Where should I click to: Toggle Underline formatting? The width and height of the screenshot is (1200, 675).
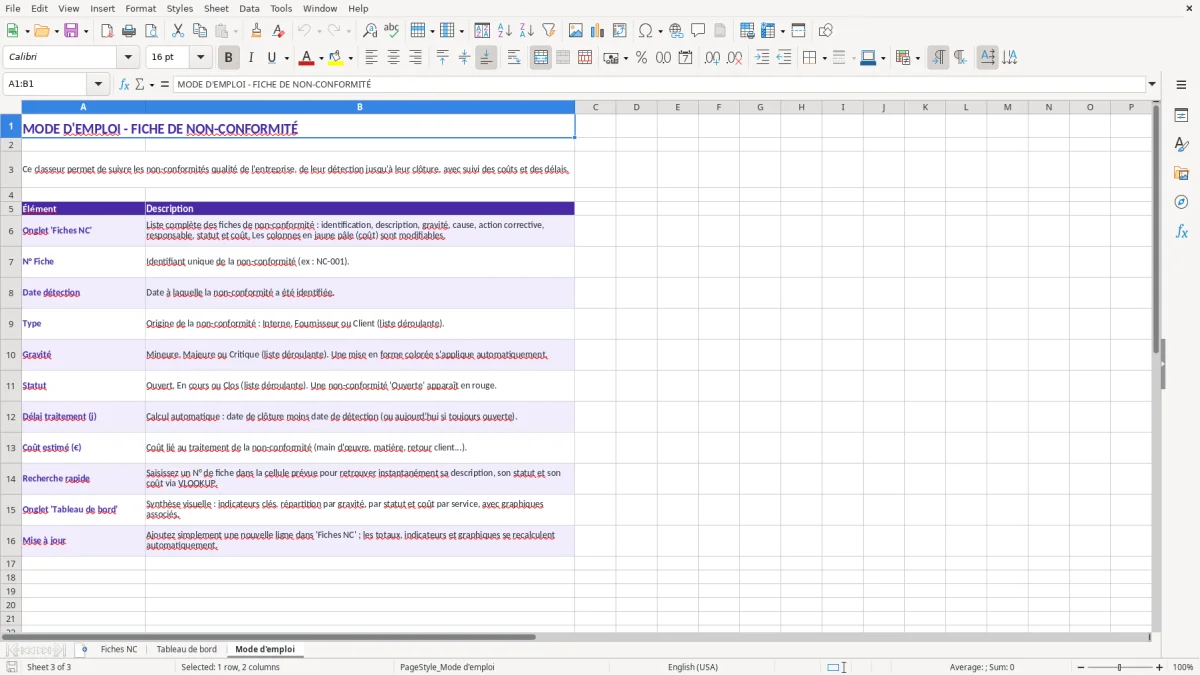(x=272, y=58)
